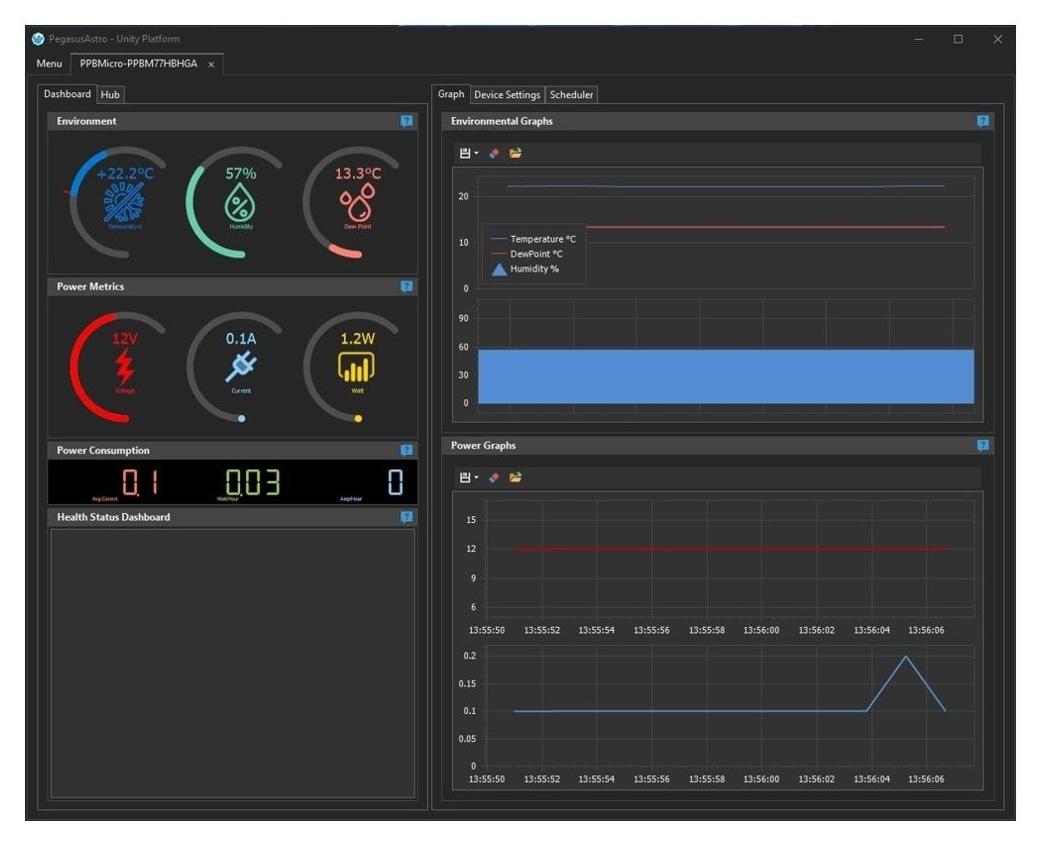Click the save icon in Power Graphs toolbar
This screenshot has width=1040, height=841.
(x=464, y=478)
